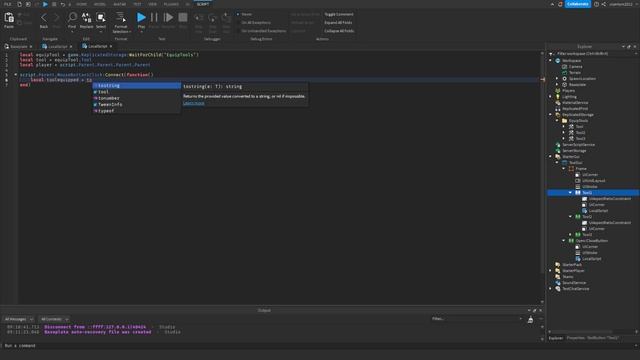Click the small play icon in the quick access bar

coord(45,4)
